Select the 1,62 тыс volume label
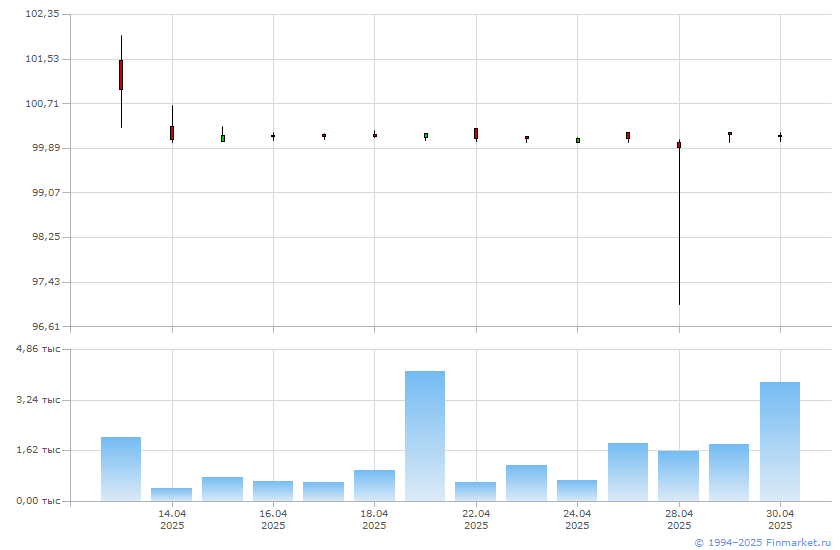 pos(38,450)
